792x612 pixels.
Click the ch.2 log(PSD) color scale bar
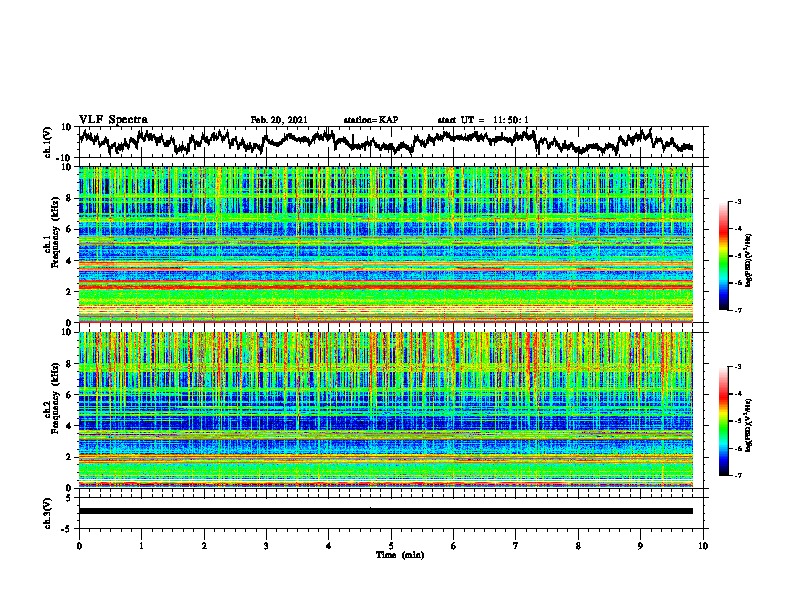pyautogui.click(x=723, y=421)
